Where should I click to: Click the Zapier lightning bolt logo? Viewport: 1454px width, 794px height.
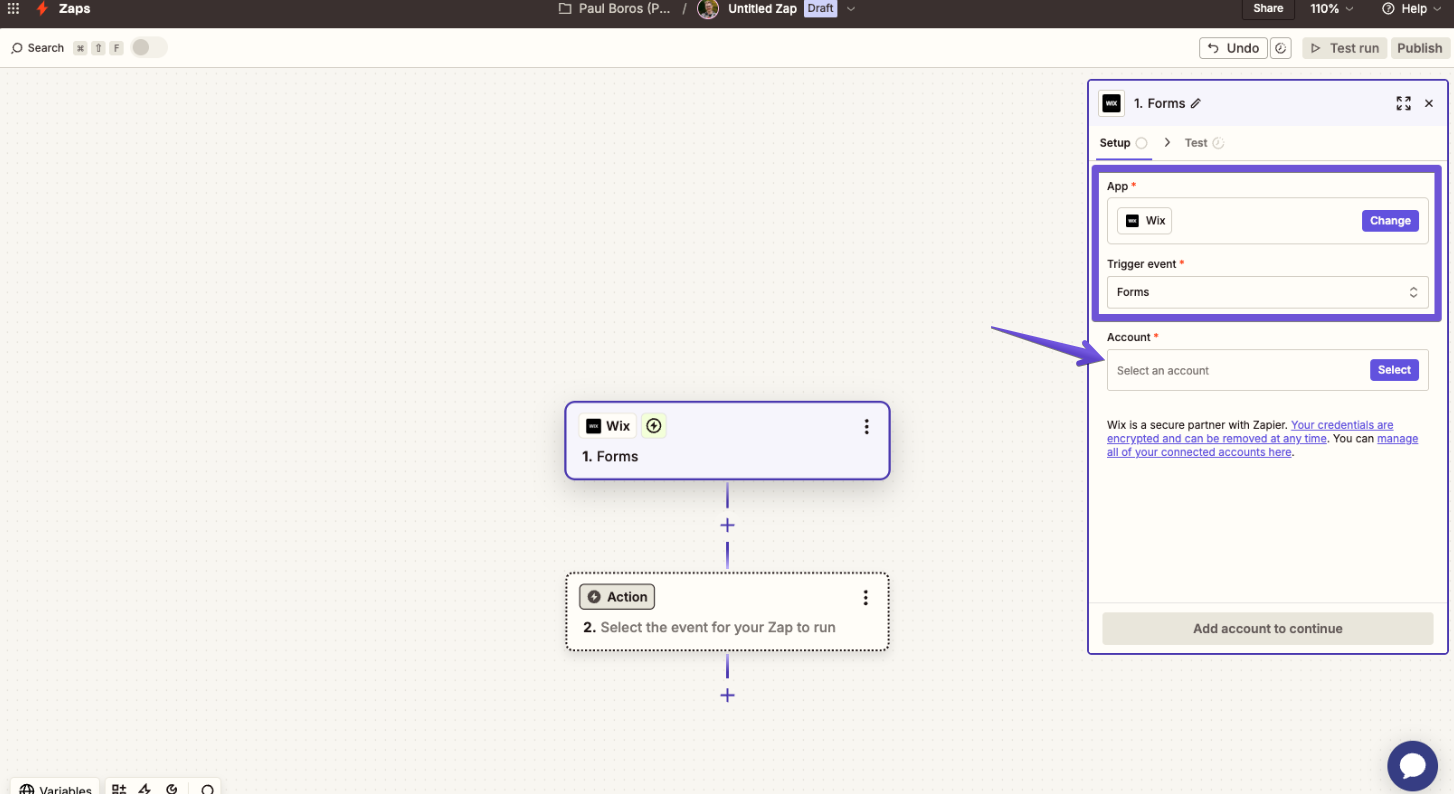click(42, 8)
